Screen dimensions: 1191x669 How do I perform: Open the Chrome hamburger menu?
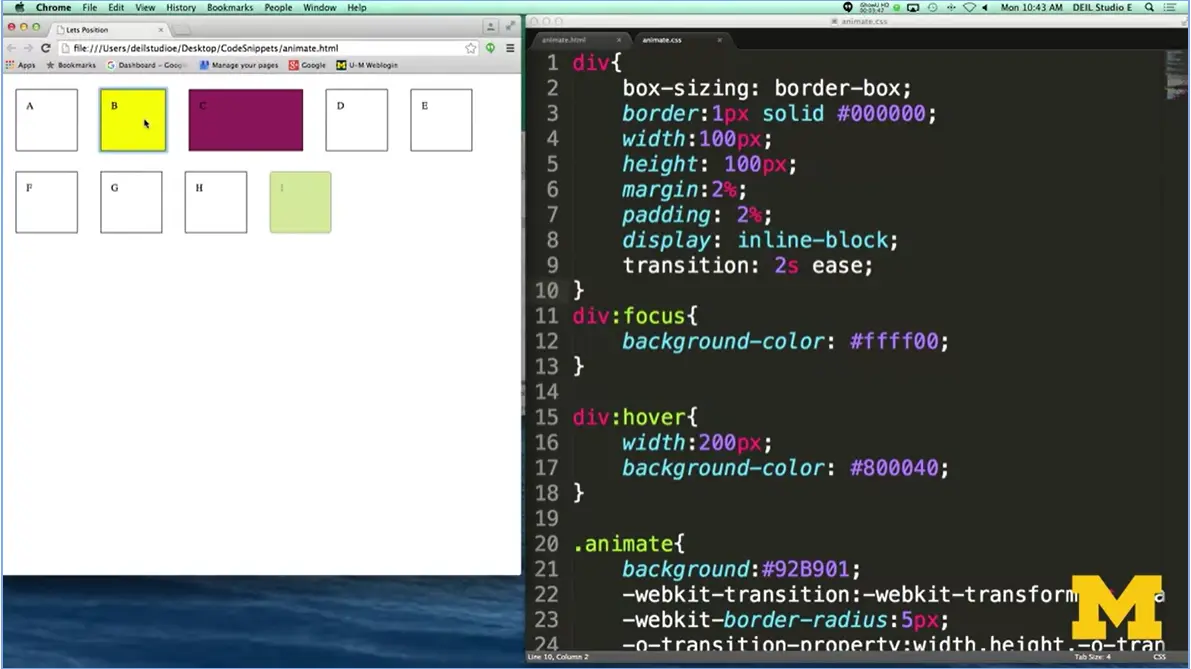[x=510, y=48]
